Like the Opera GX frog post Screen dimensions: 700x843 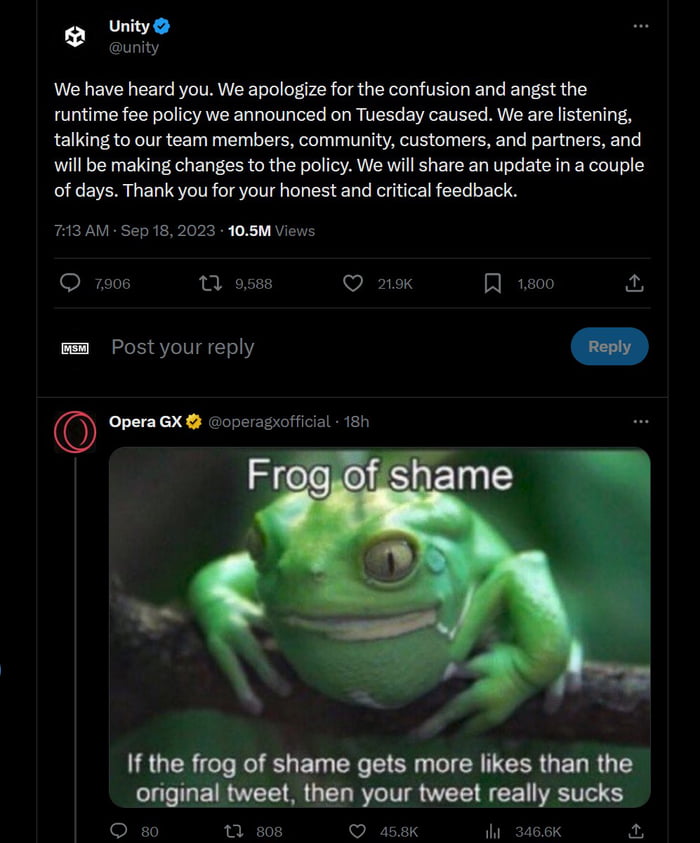click(x=356, y=831)
